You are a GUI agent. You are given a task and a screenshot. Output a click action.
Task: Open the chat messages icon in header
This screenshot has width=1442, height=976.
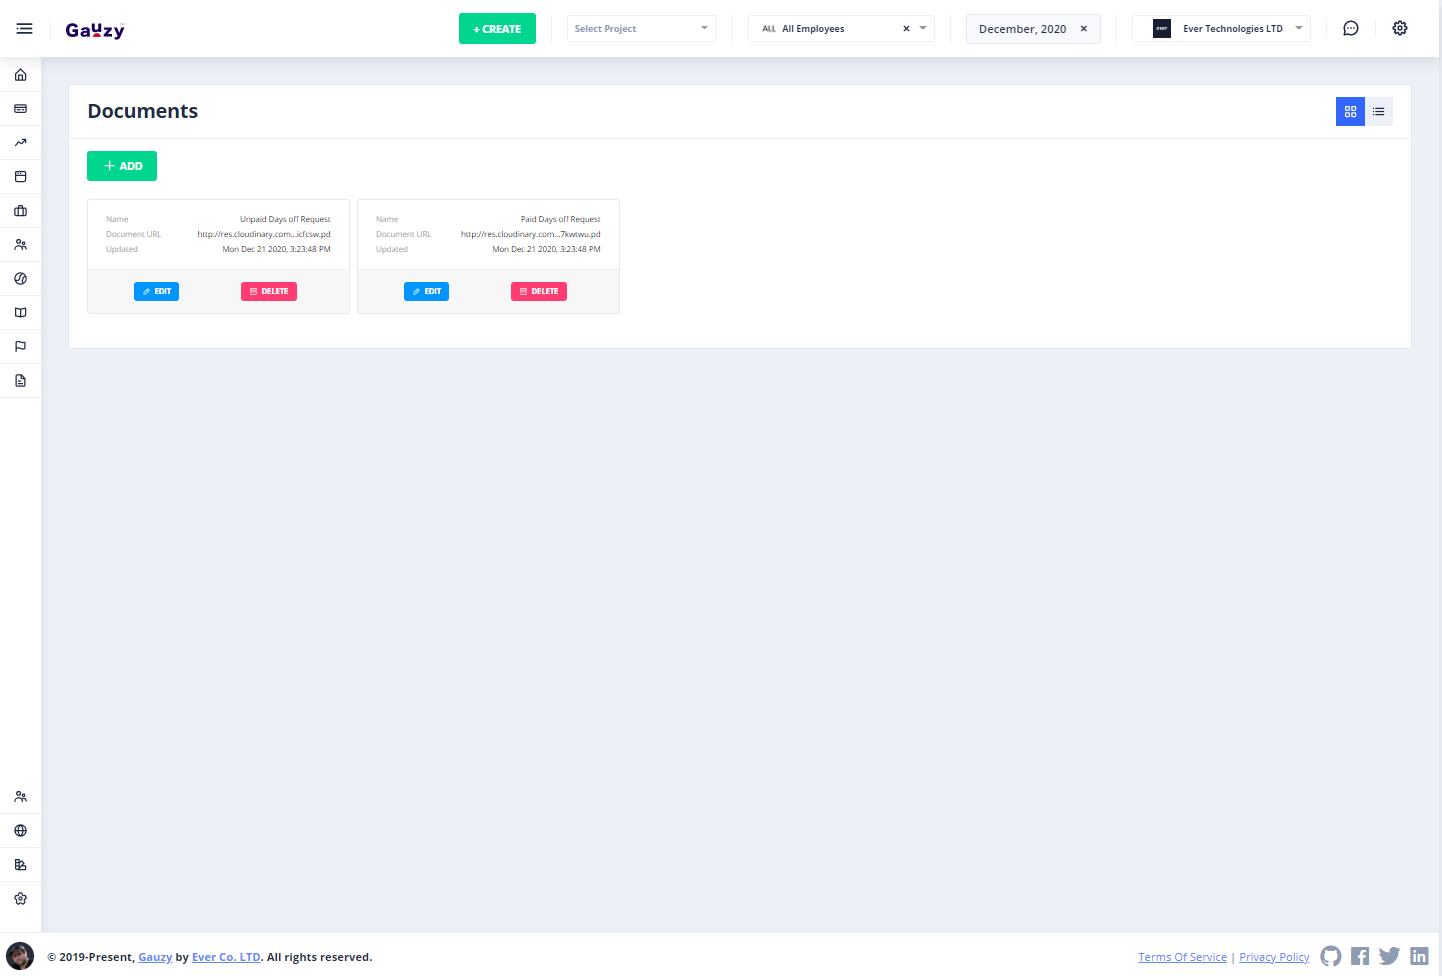[x=1350, y=29]
